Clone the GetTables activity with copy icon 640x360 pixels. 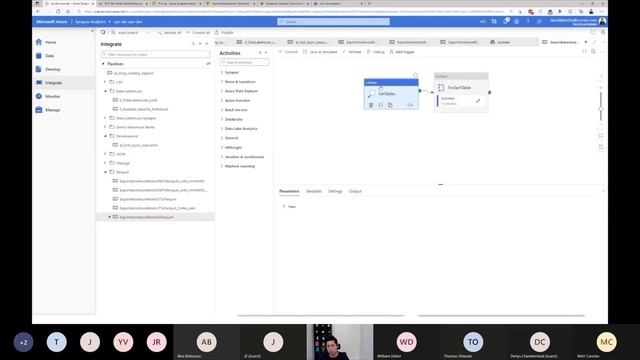tap(390, 105)
